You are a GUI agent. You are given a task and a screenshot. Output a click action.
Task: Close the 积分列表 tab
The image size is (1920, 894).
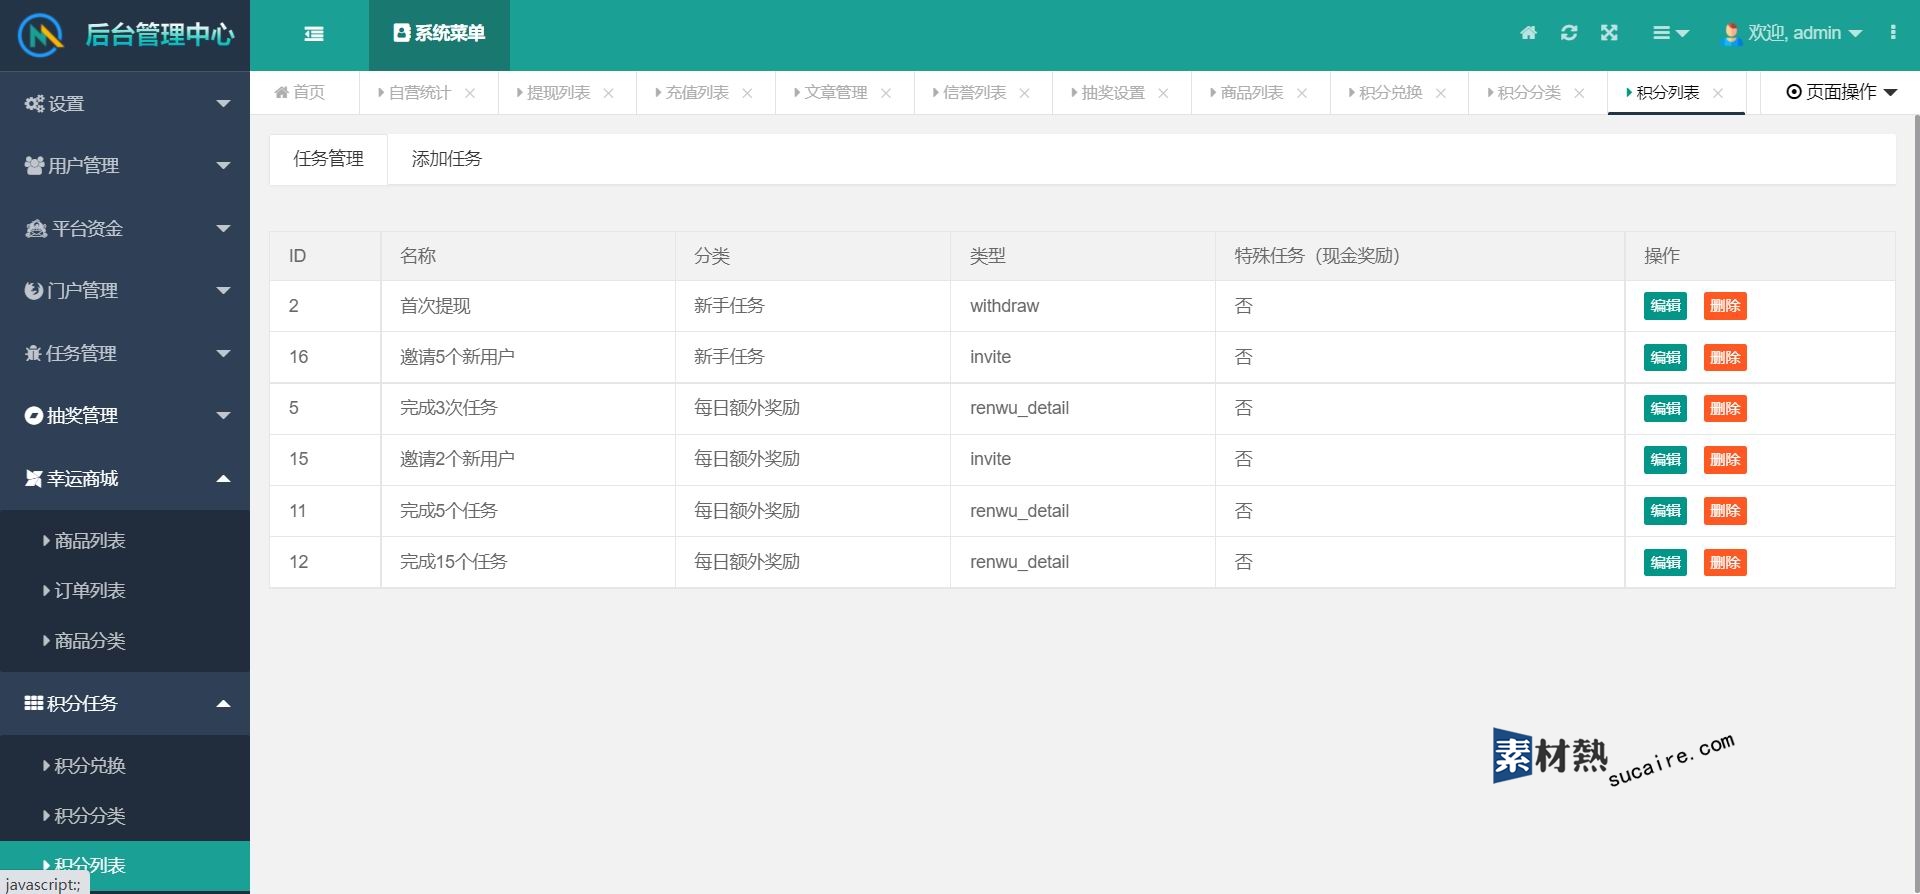(x=1718, y=93)
